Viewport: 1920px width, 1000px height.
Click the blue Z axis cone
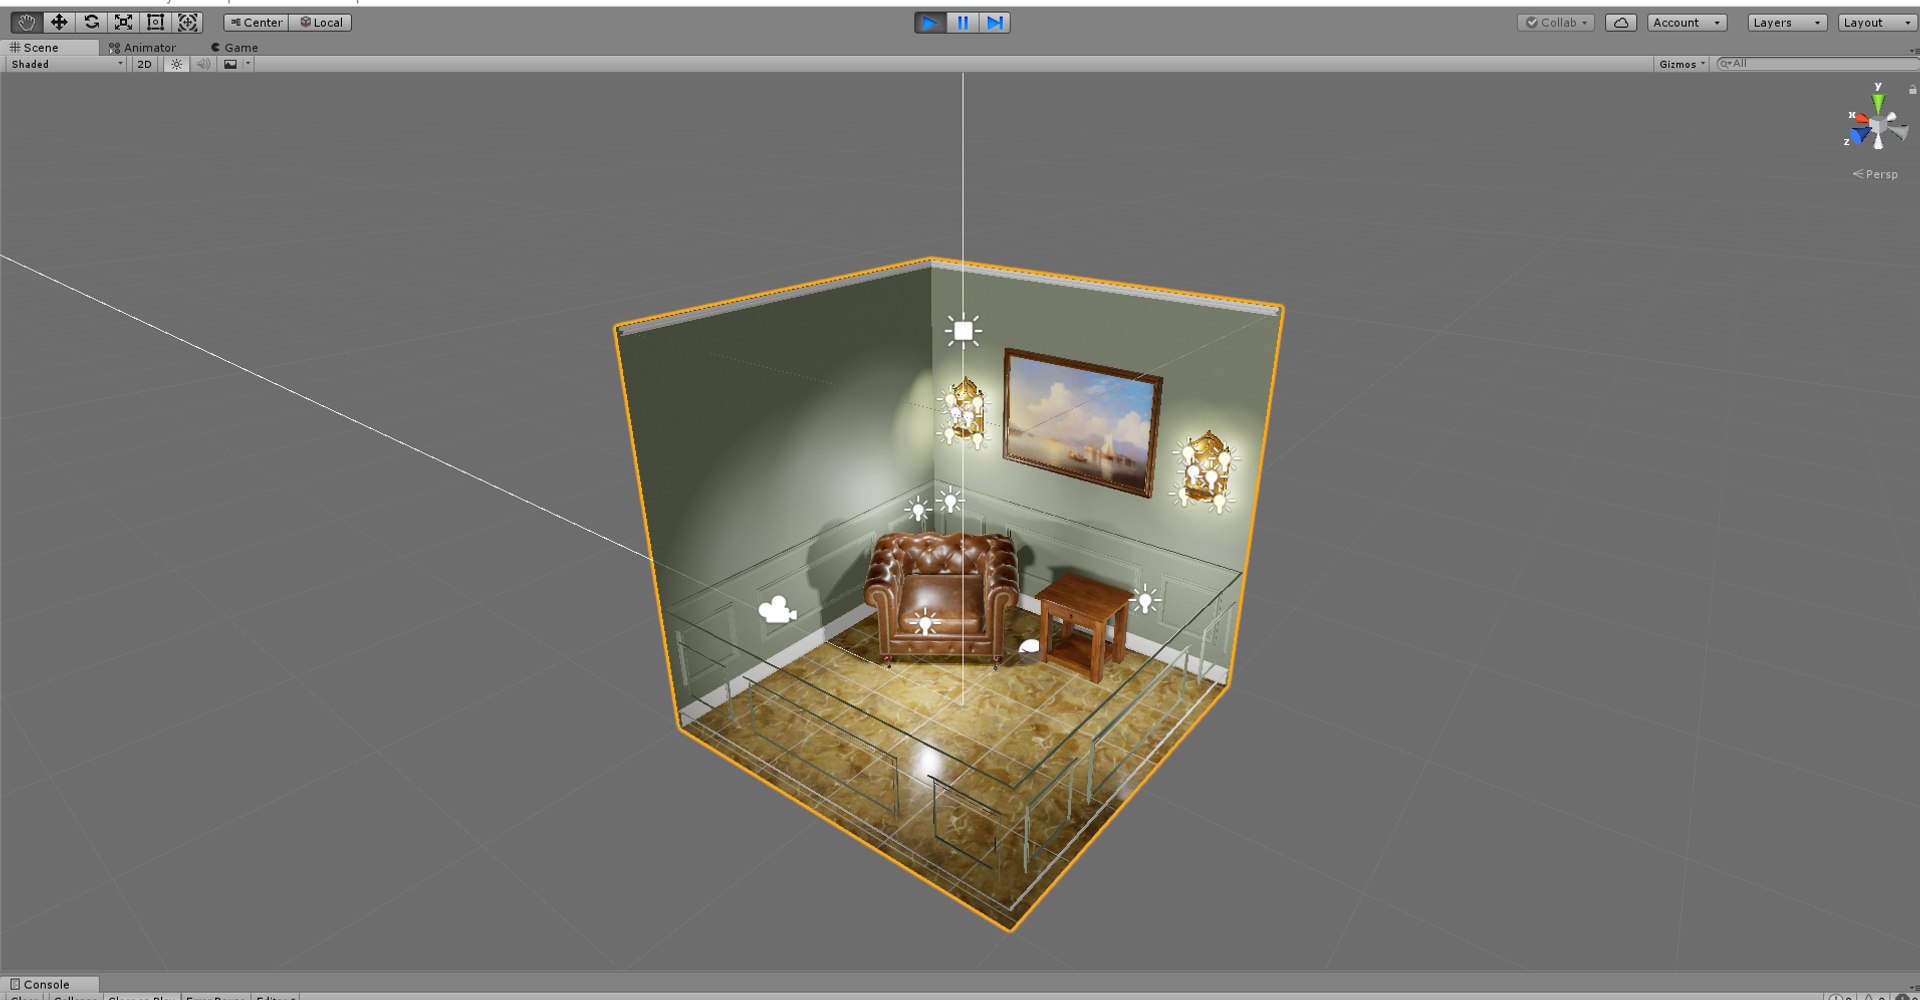coord(1861,134)
